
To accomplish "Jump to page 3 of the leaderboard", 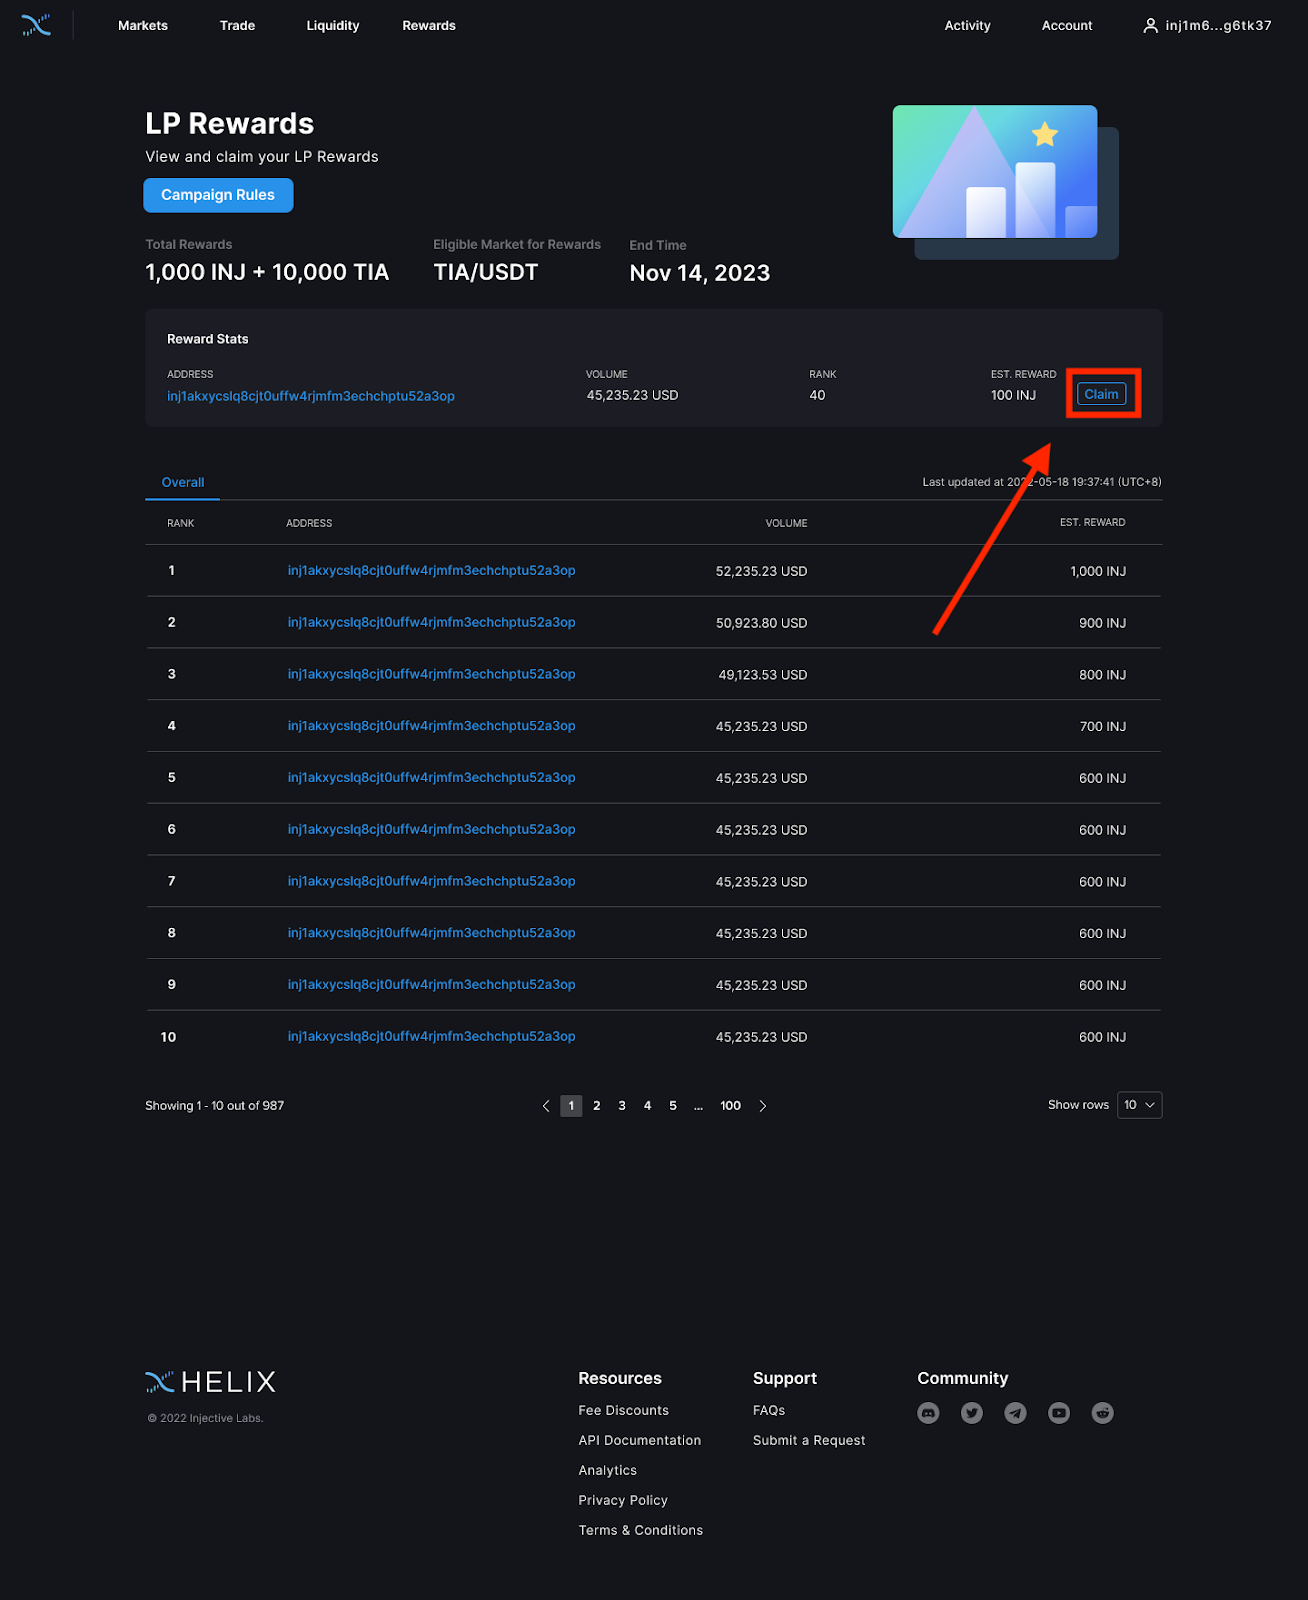I will pos(622,1106).
